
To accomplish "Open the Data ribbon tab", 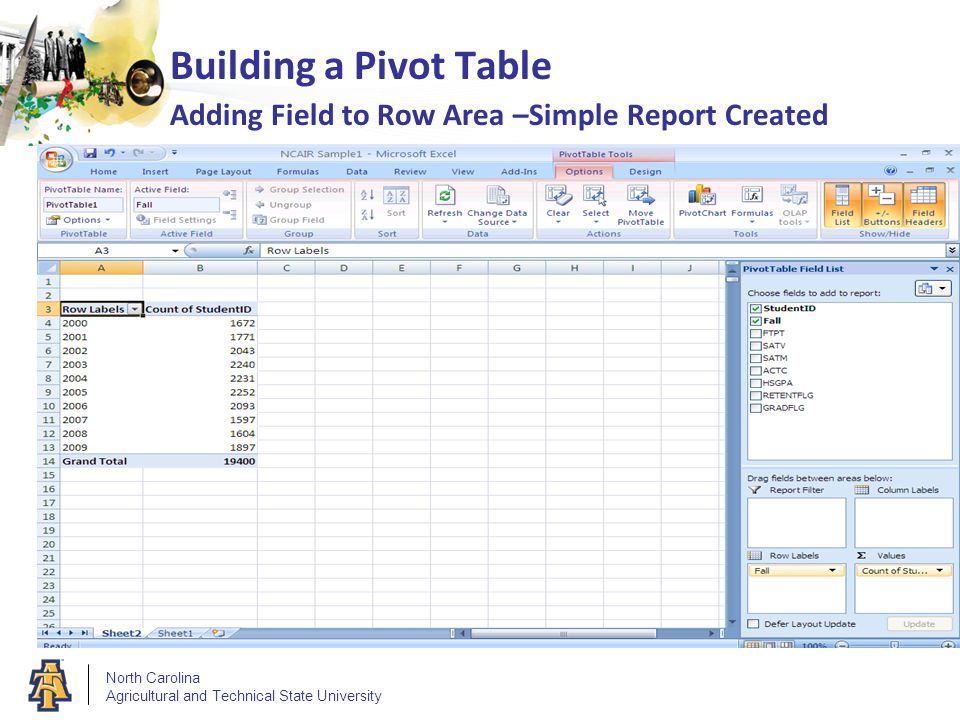I will [x=357, y=172].
